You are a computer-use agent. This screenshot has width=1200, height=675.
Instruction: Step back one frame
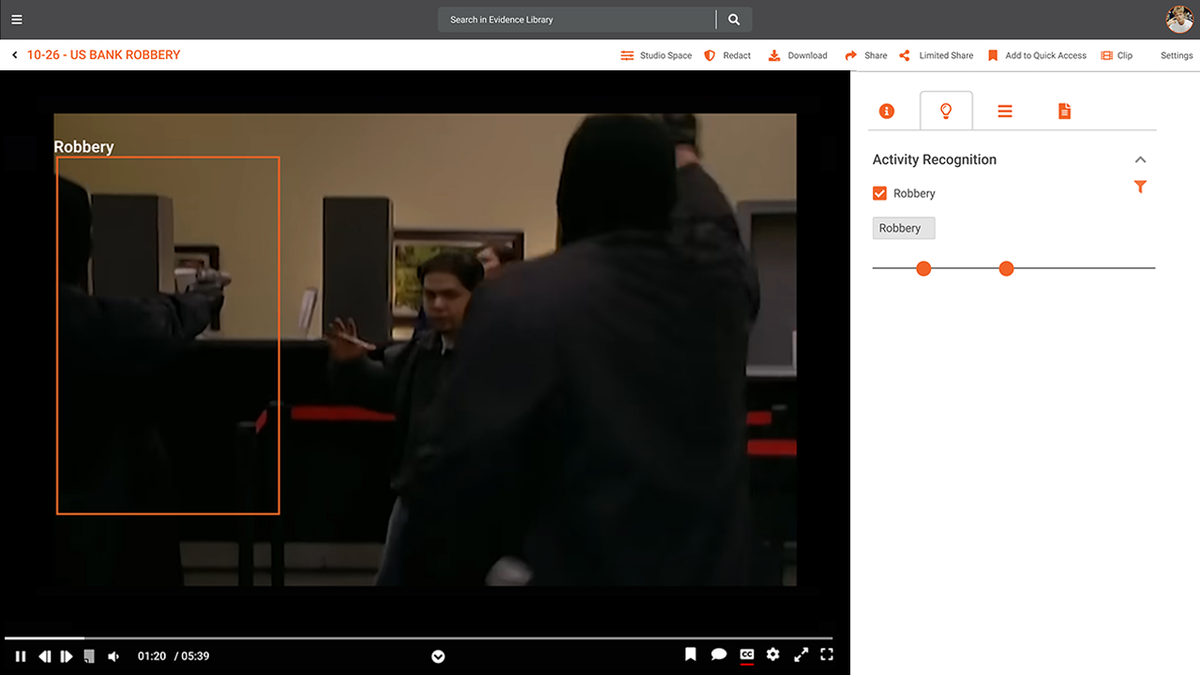pos(44,656)
